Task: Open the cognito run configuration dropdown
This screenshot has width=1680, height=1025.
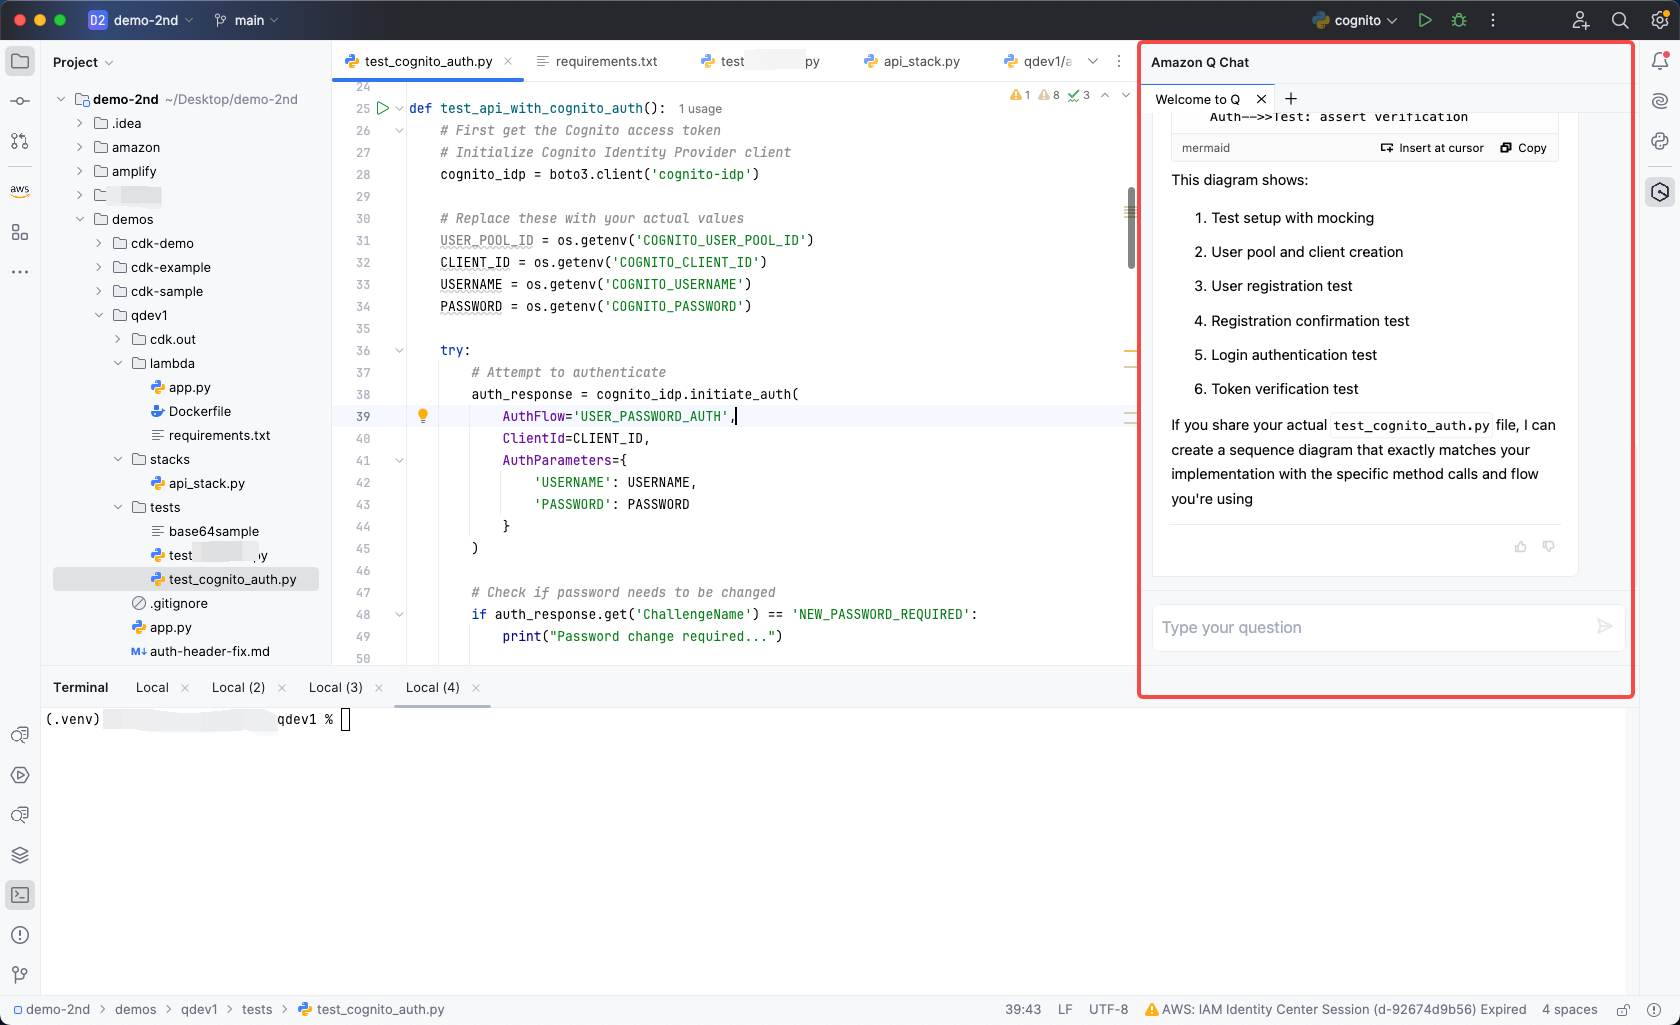Action: click(x=1355, y=20)
